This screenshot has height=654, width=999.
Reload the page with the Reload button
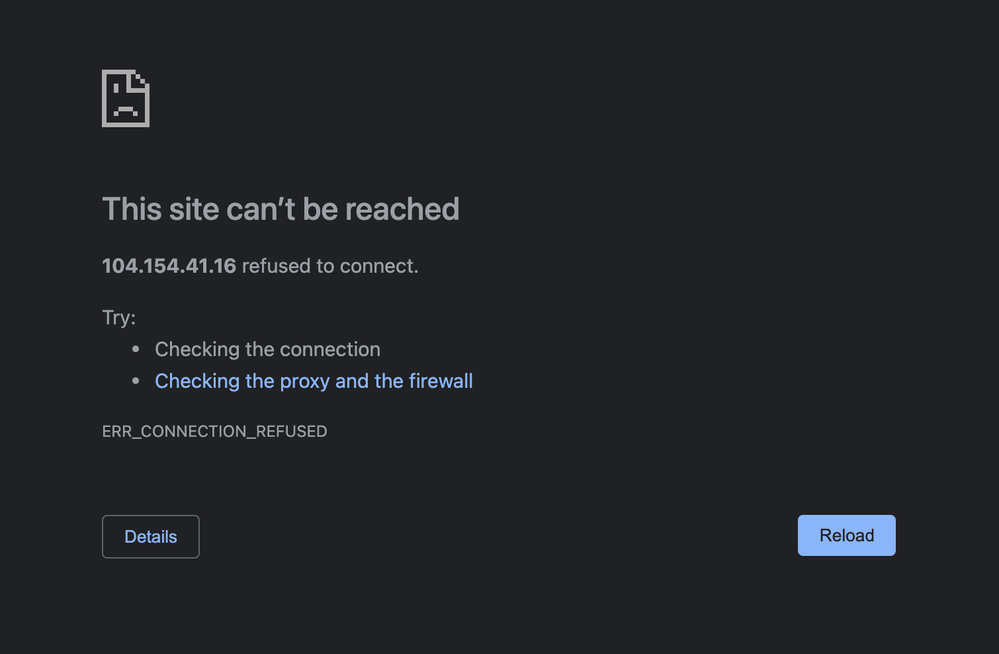click(846, 535)
